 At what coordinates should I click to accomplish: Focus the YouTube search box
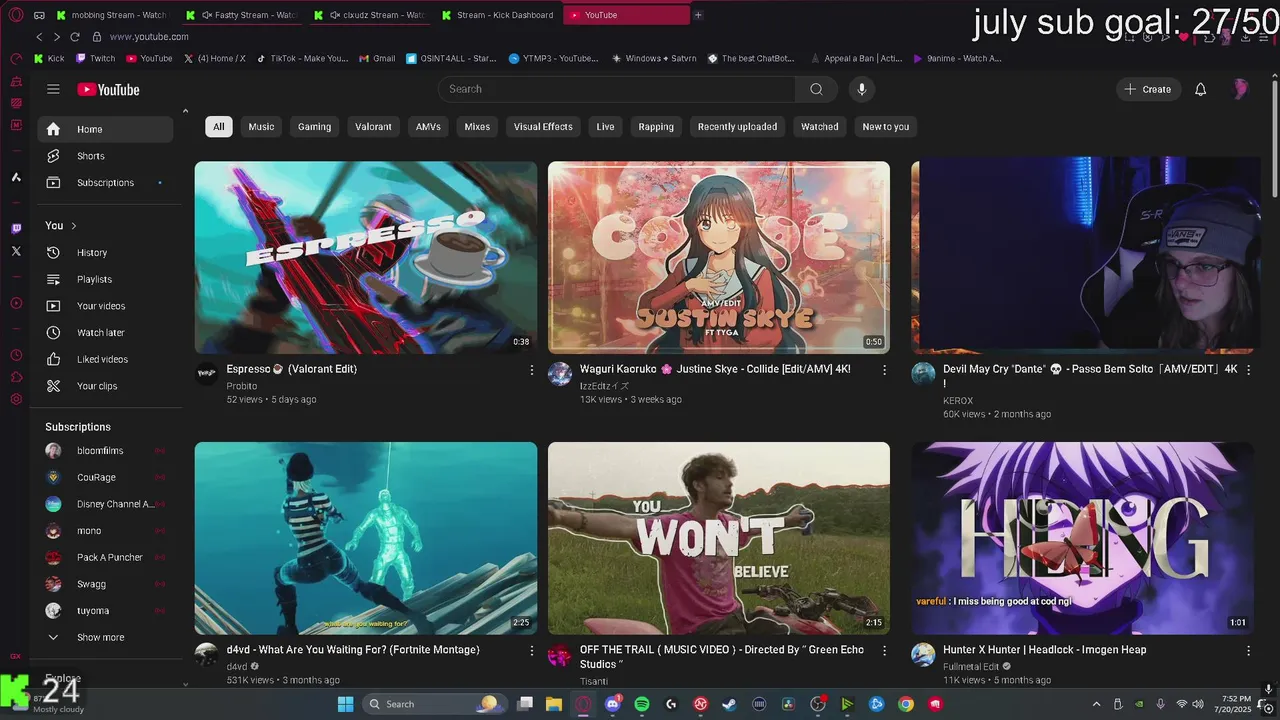pyautogui.click(x=617, y=89)
